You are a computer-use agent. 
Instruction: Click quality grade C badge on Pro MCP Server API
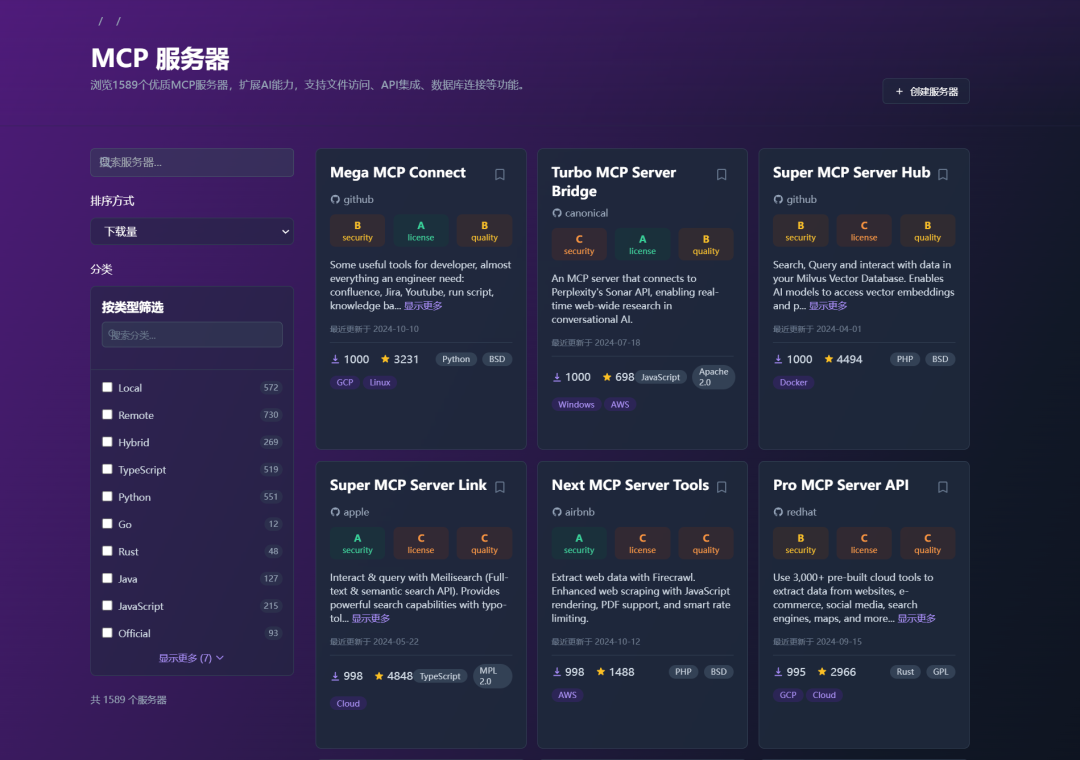[928, 544]
